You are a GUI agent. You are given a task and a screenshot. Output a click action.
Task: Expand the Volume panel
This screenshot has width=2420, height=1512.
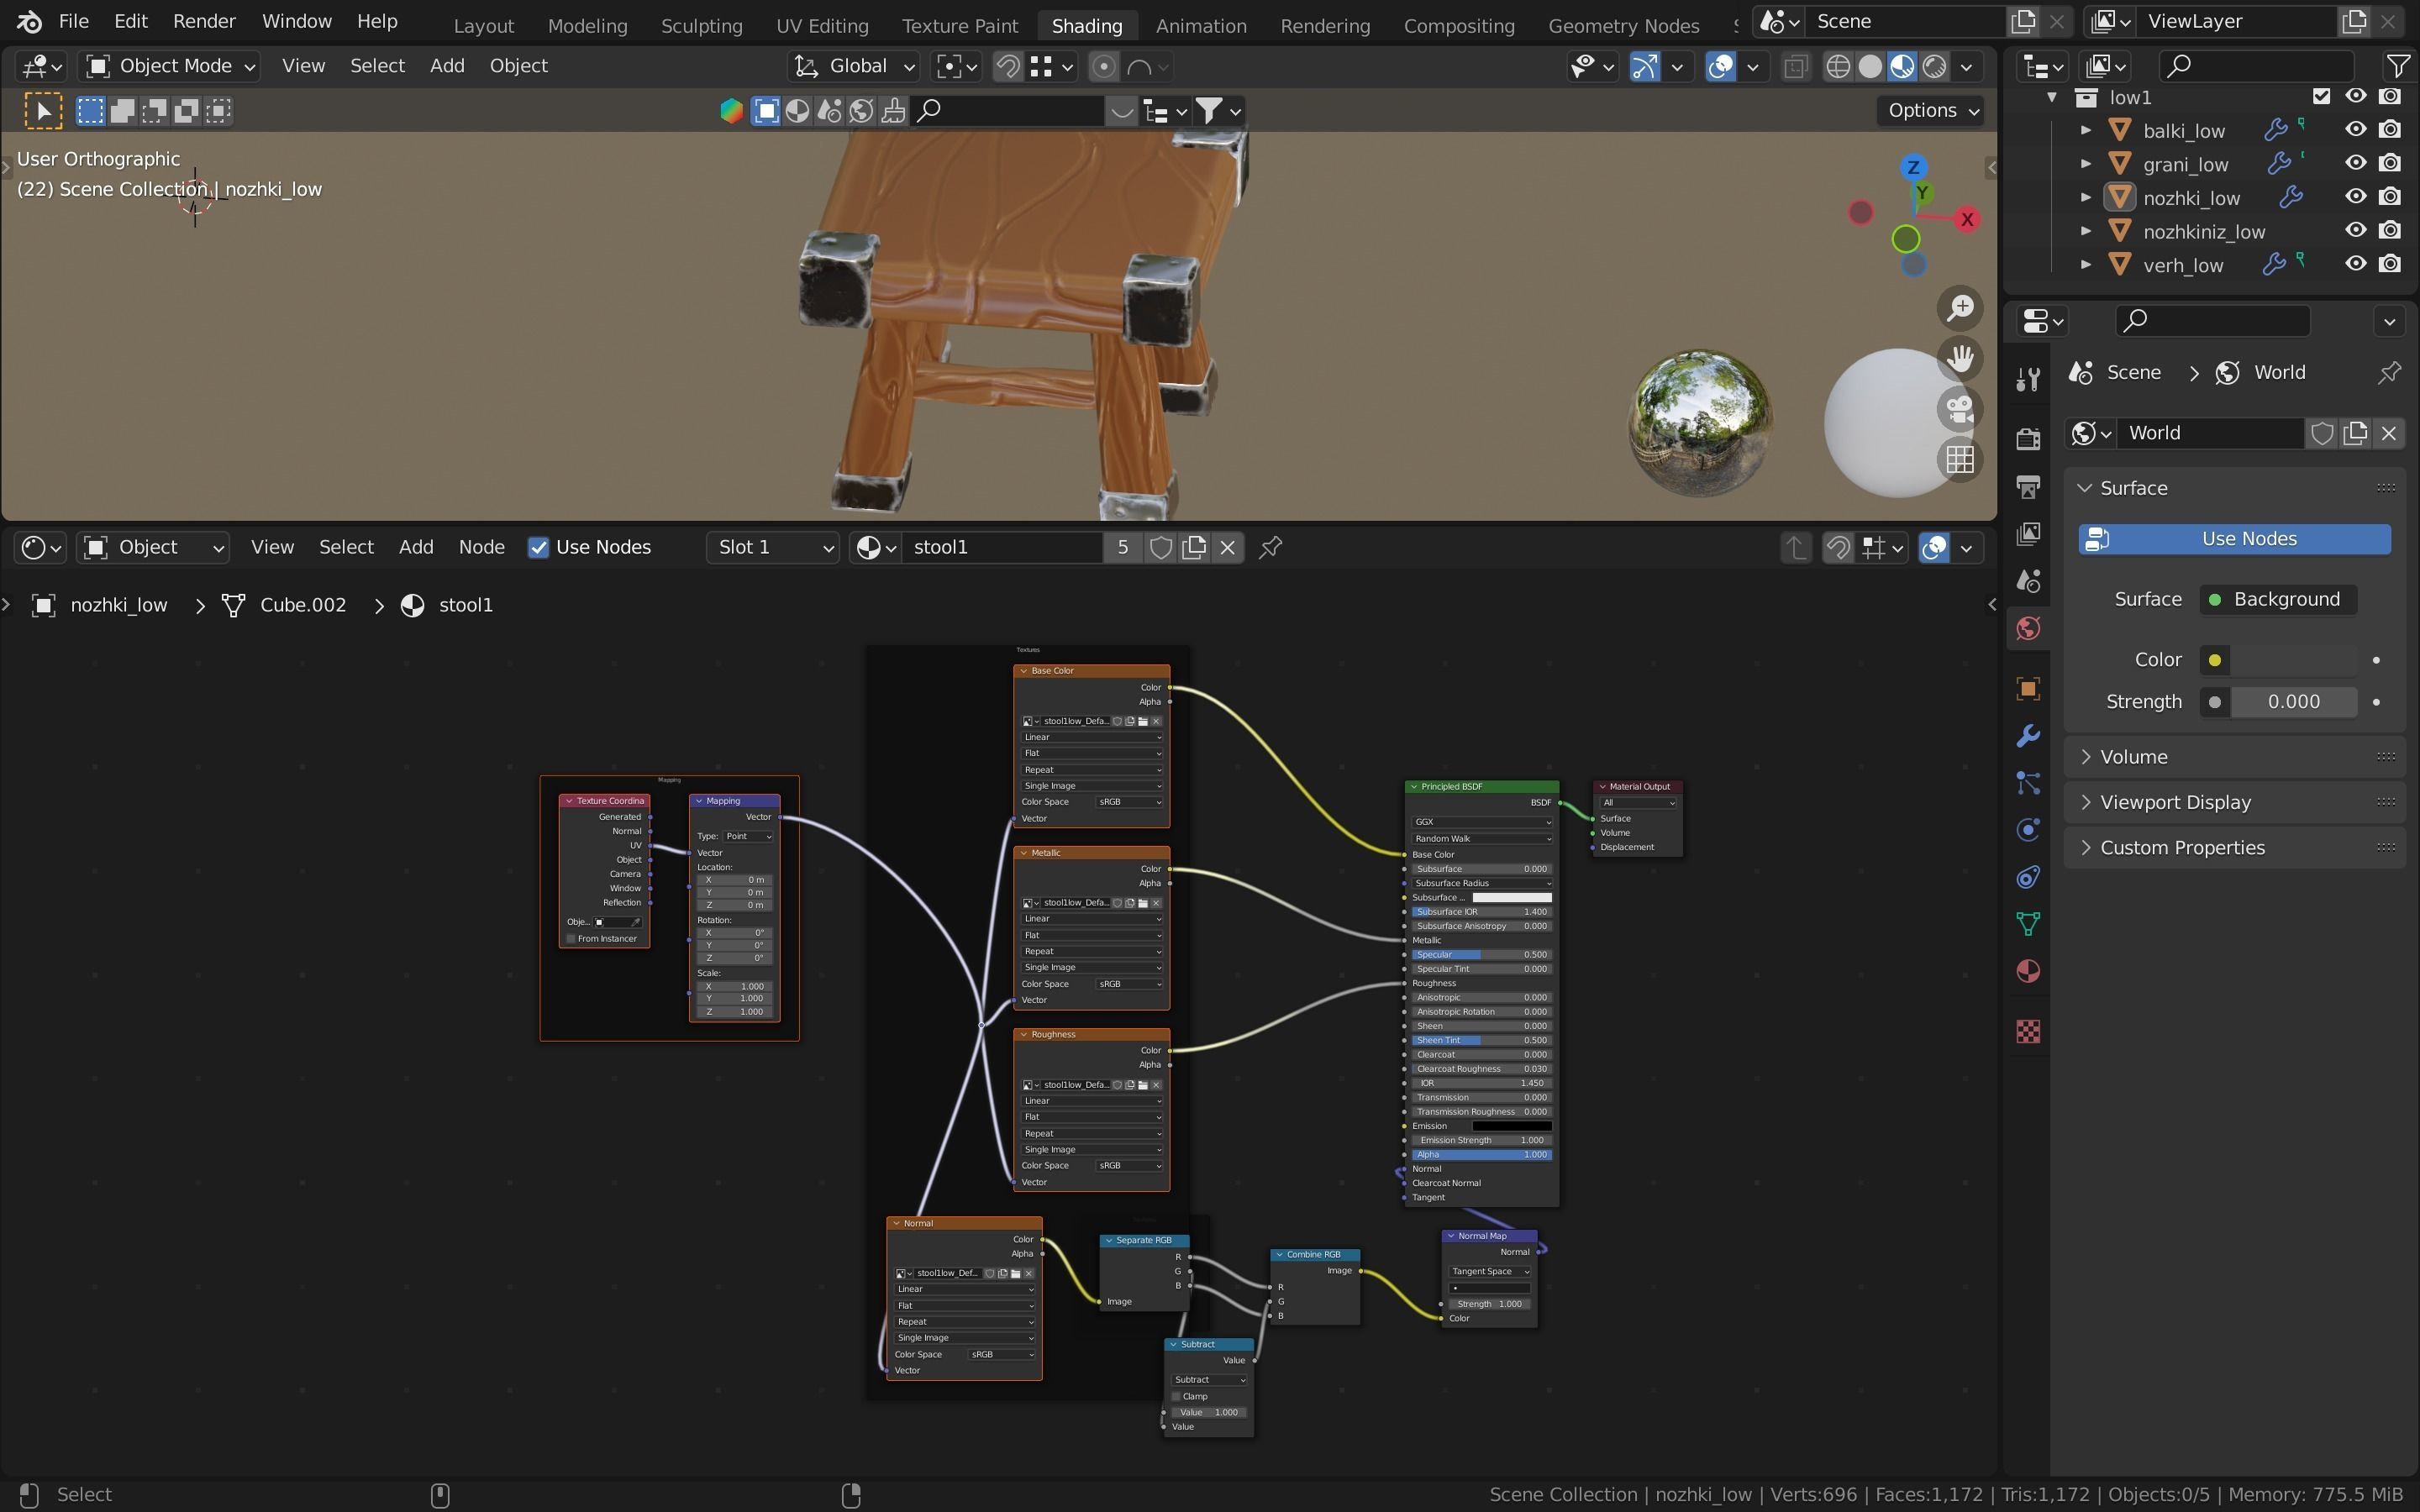[x=2133, y=757]
